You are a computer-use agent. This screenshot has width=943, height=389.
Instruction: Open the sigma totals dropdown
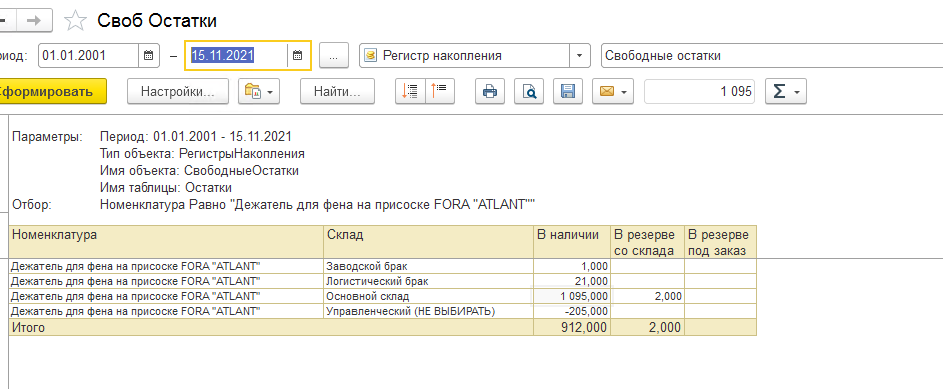pos(786,91)
